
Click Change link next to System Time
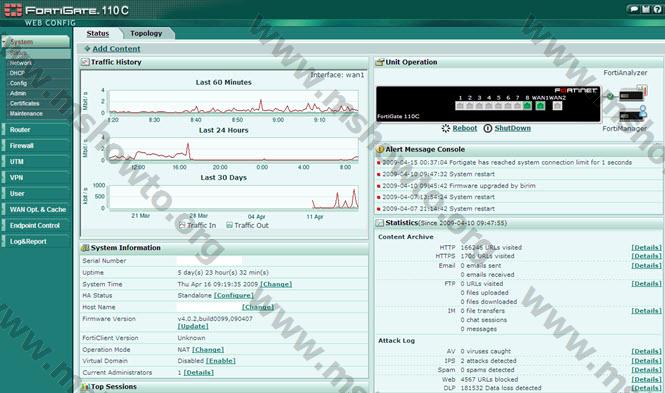[276, 284]
